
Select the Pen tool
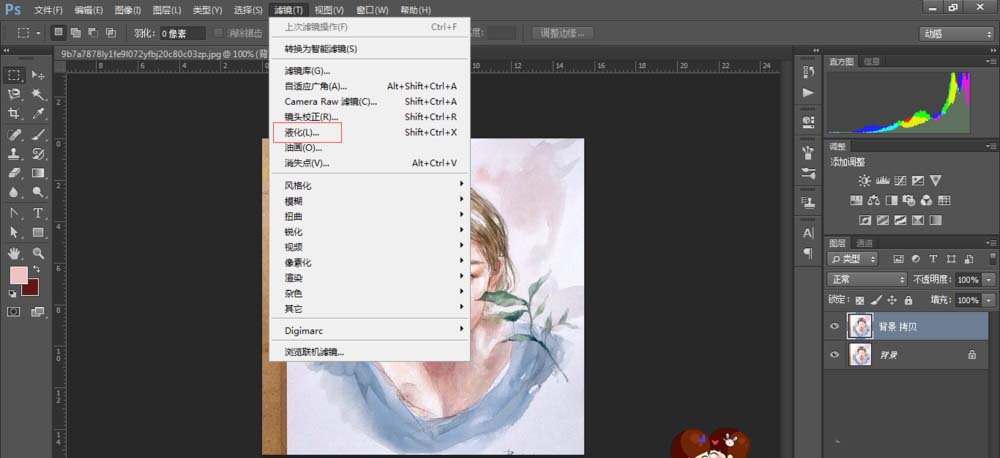point(14,213)
